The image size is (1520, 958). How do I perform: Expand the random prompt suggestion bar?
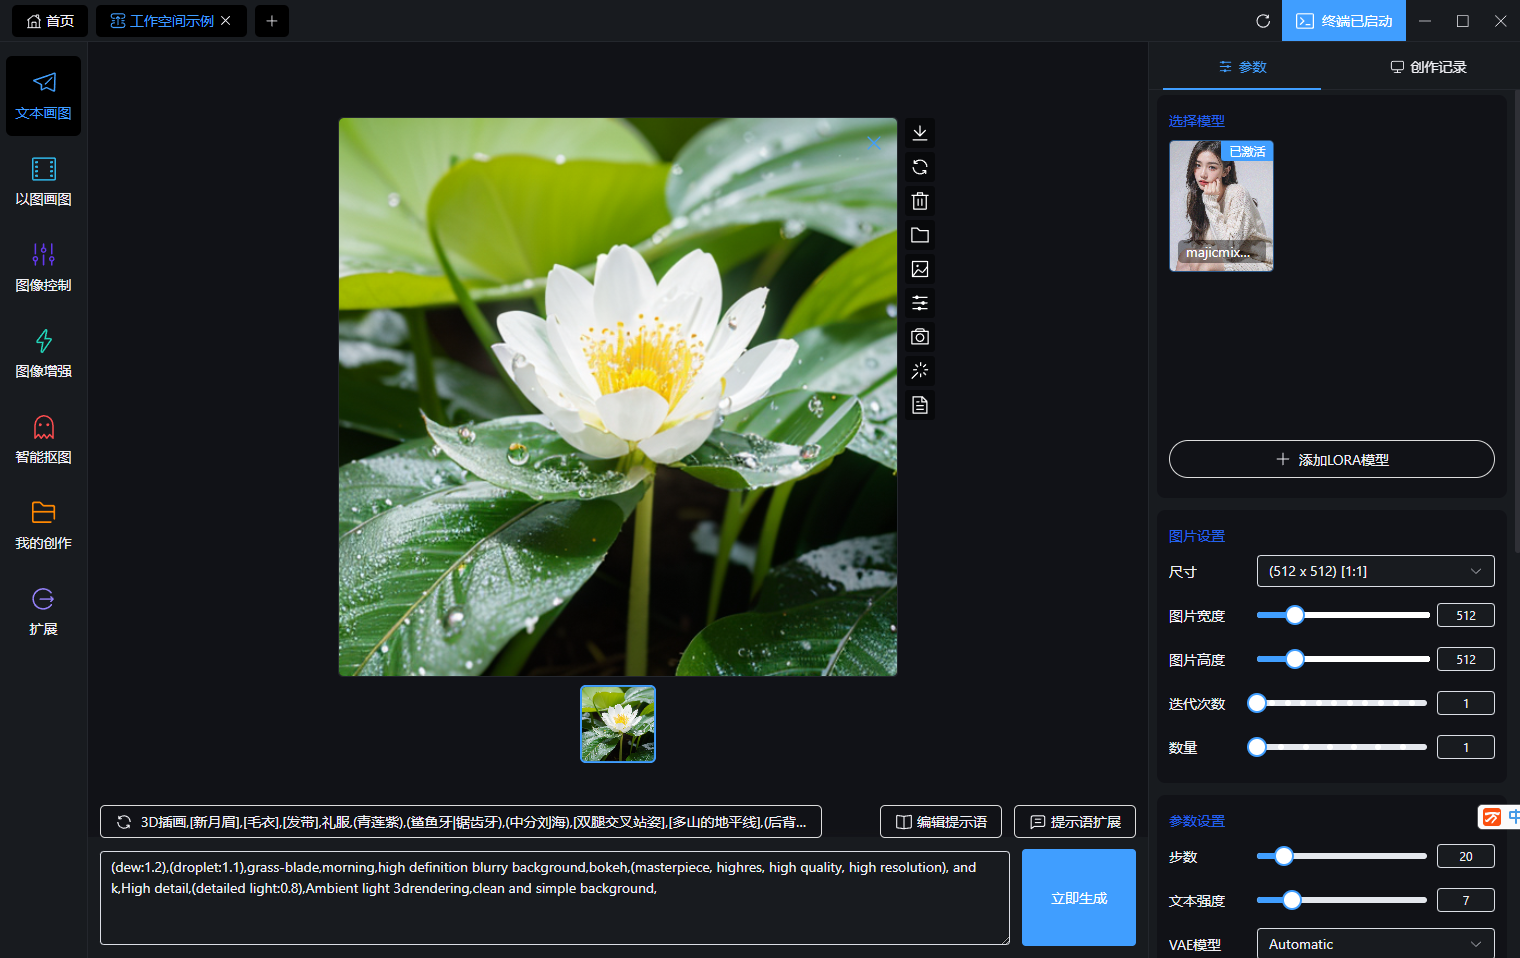(460, 822)
